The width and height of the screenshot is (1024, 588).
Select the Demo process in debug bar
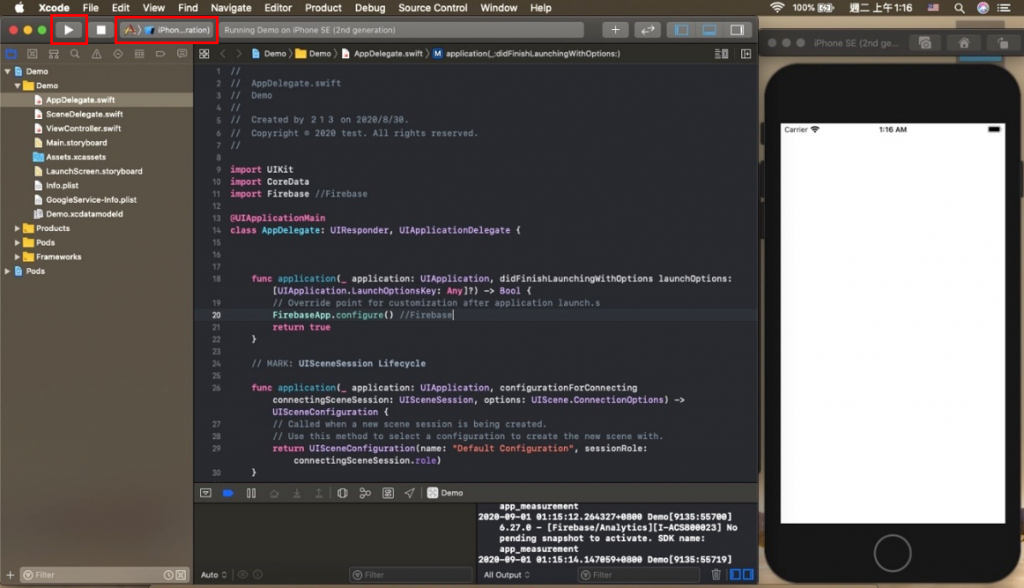click(x=445, y=493)
